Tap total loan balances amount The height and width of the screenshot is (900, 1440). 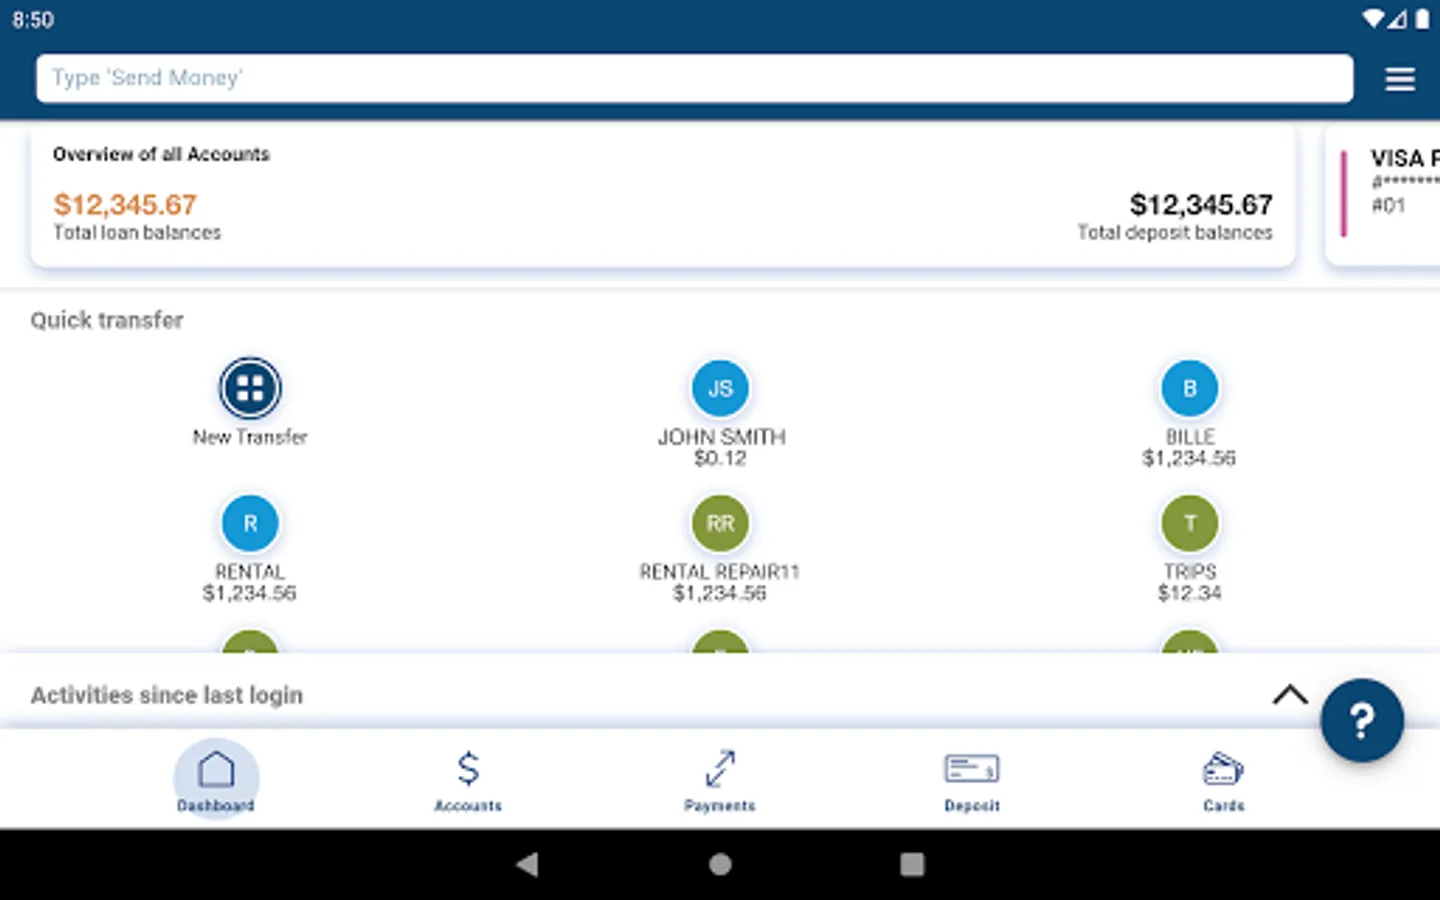pos(125,205)
